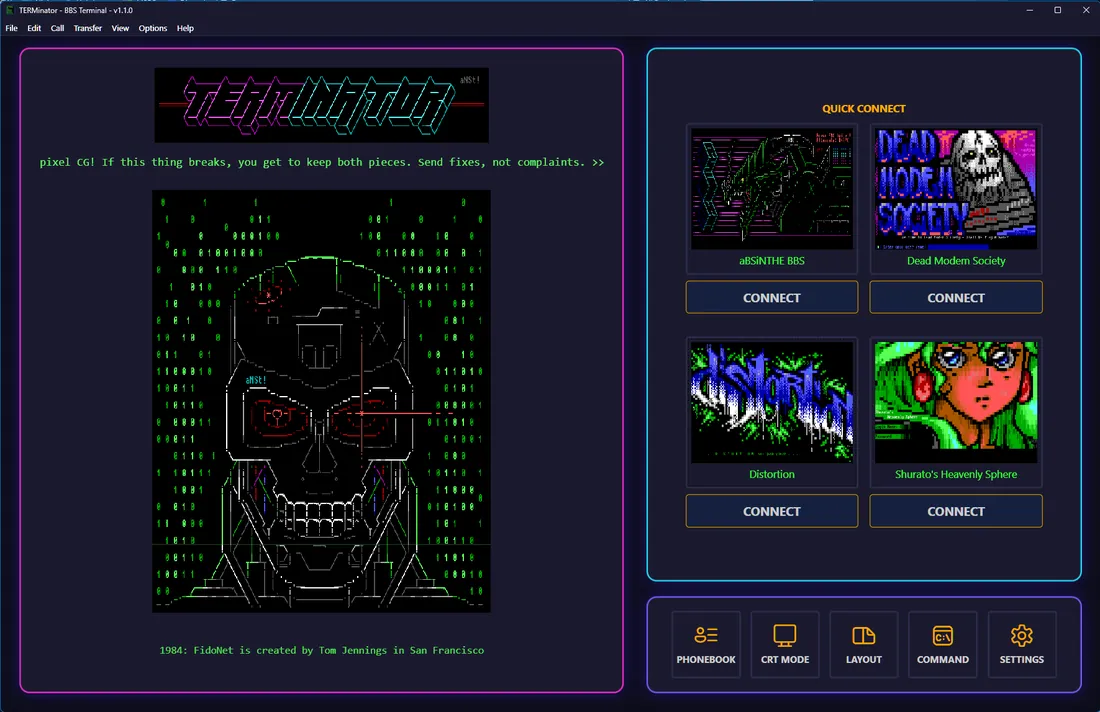Select Shurato's Heavenly Sphere anime thumbnail
Viewport: 1100px width, 712px height.
(955, 402)
